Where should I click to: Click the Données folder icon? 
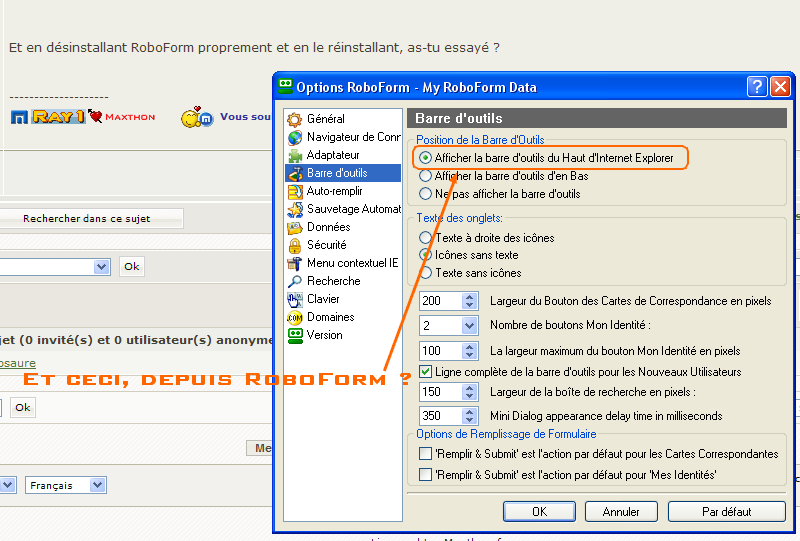[294, 227]
